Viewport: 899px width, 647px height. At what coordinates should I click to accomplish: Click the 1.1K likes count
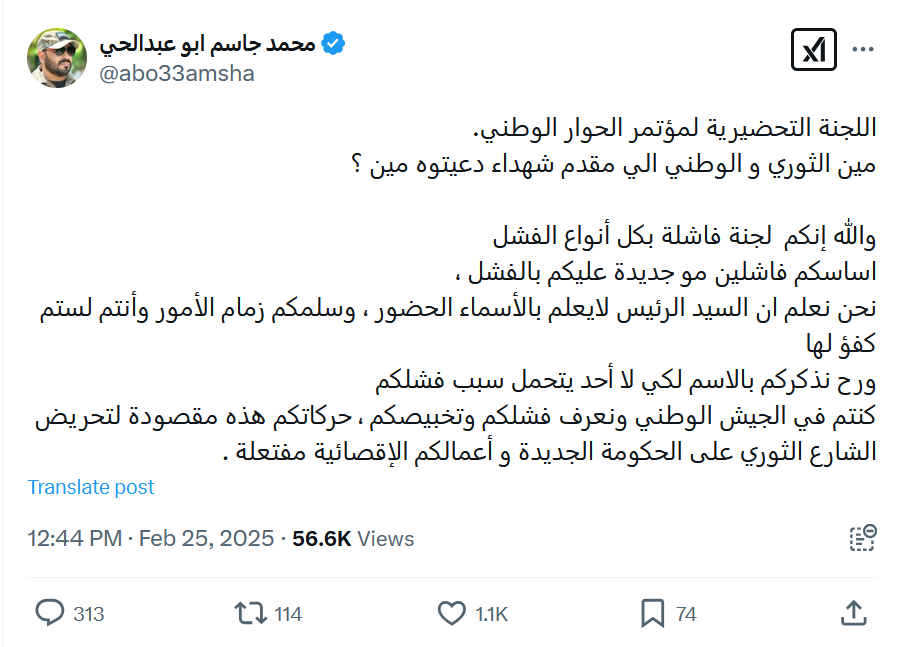click(x=491, y=614)
